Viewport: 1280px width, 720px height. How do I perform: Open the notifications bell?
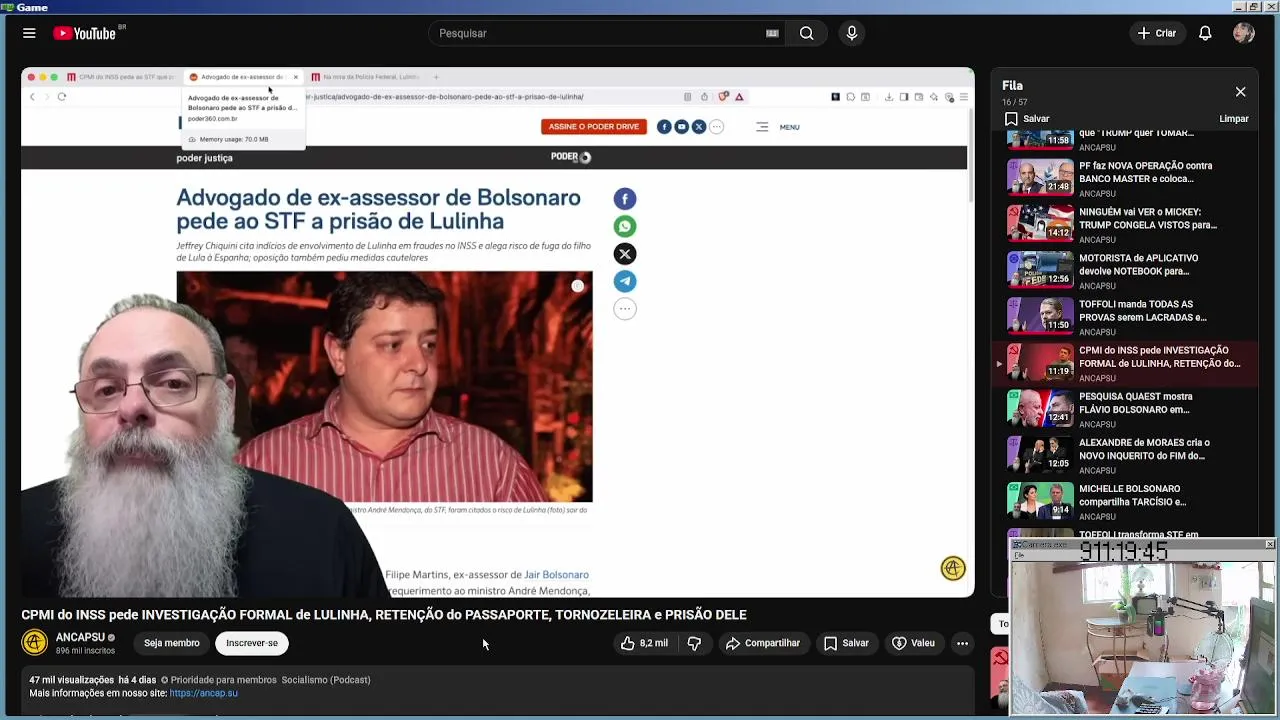pyautogui.click(x=1205, y=33)
